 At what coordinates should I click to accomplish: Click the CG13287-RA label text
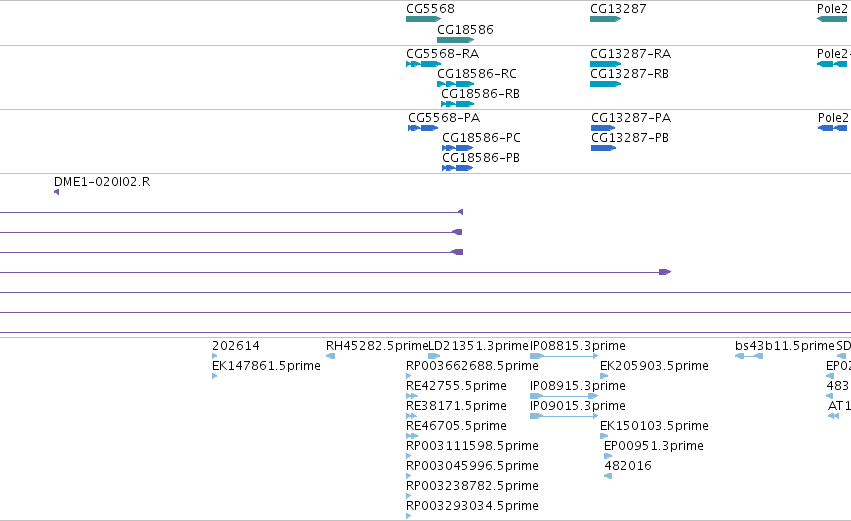pos(631,54)
